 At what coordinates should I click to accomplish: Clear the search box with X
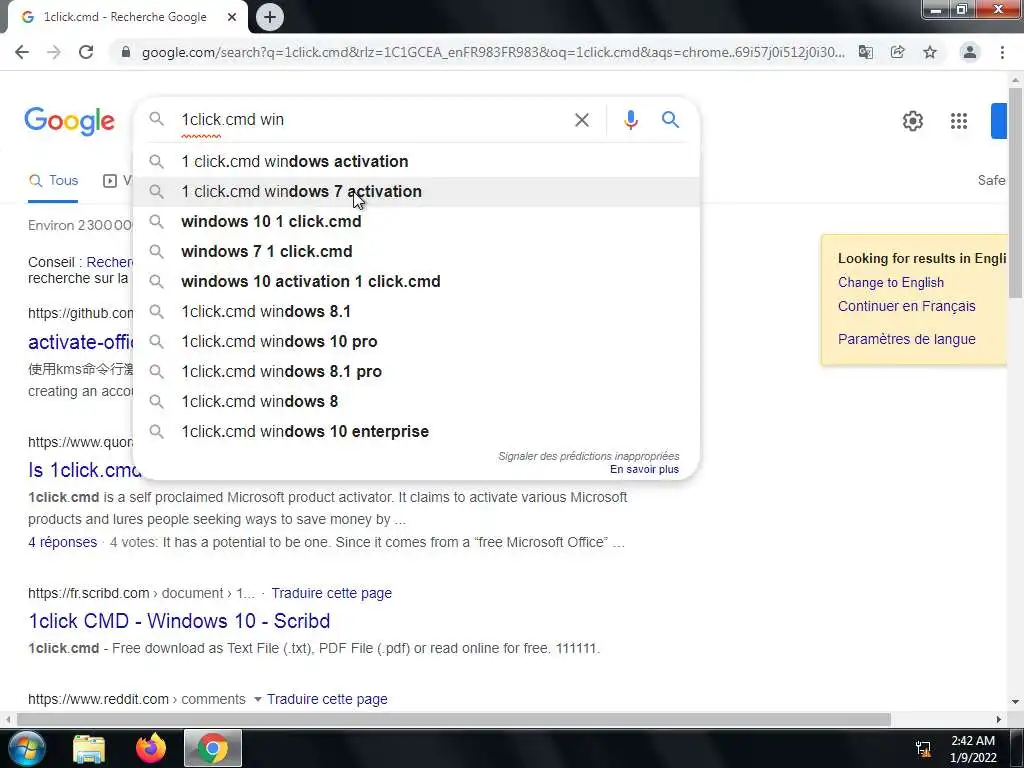pos(582,120)
